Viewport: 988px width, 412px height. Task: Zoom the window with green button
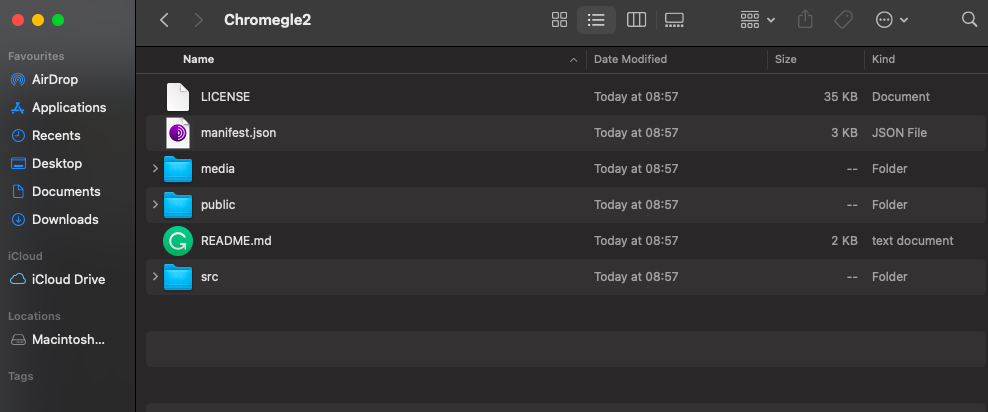coord(58,20)
